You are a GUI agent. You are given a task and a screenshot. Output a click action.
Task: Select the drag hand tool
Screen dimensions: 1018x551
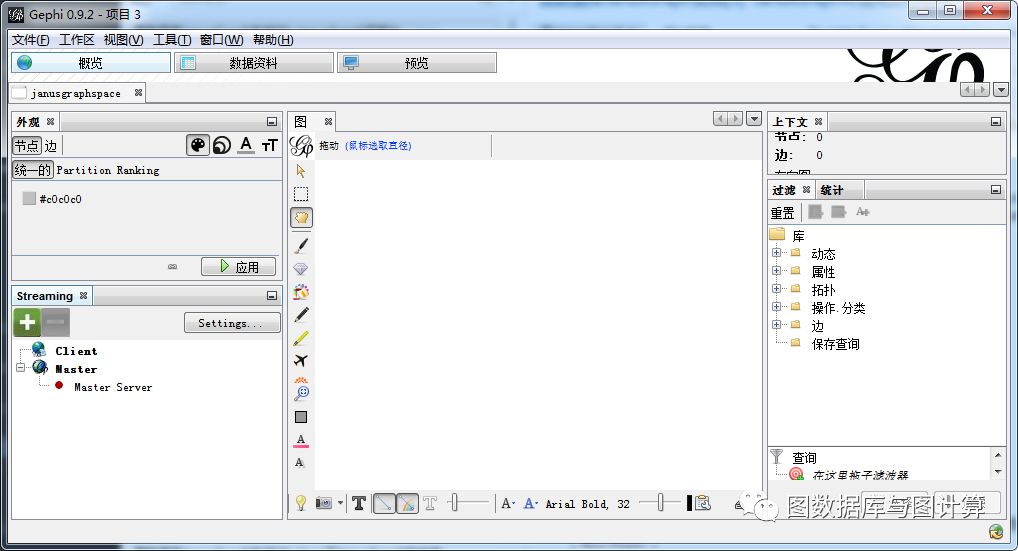point(301,217)
